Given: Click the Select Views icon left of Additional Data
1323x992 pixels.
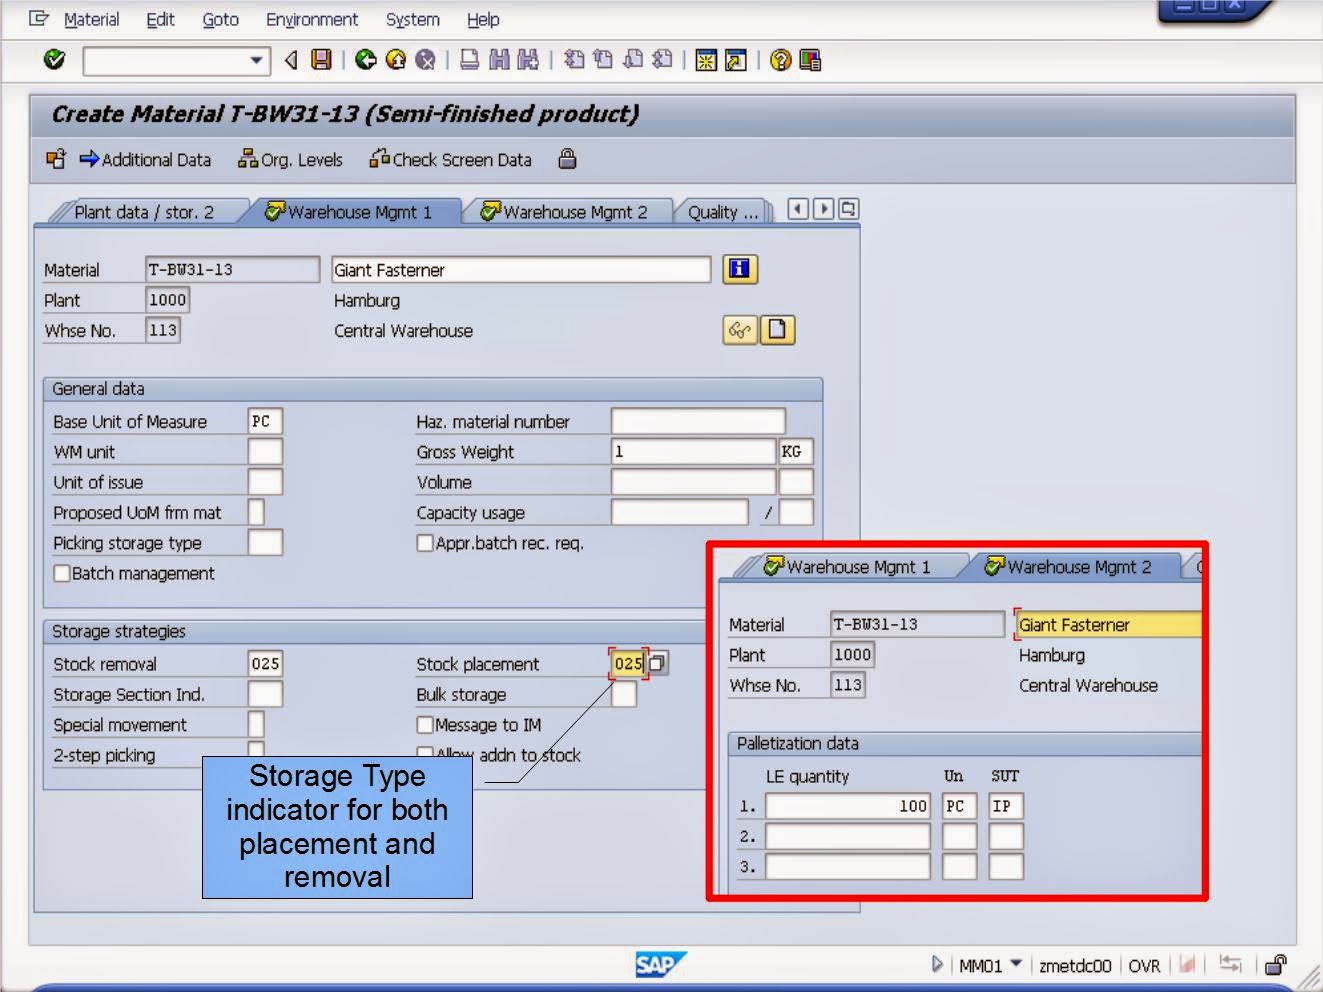Looking at the screenshot, I should coord(56,159).
